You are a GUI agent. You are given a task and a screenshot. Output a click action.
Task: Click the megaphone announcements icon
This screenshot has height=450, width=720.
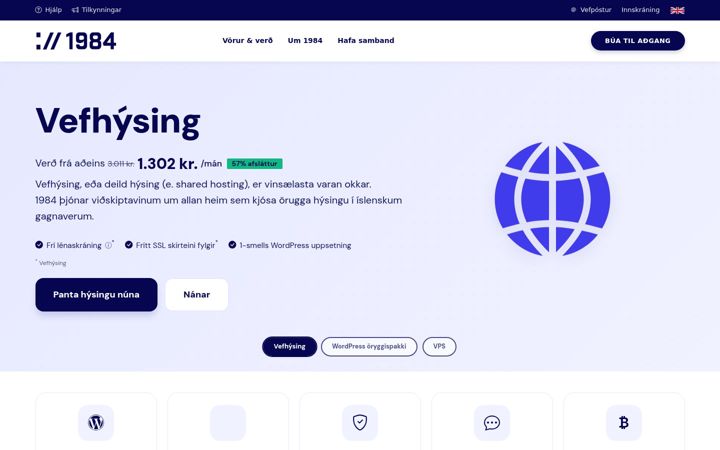coord(75,10)
